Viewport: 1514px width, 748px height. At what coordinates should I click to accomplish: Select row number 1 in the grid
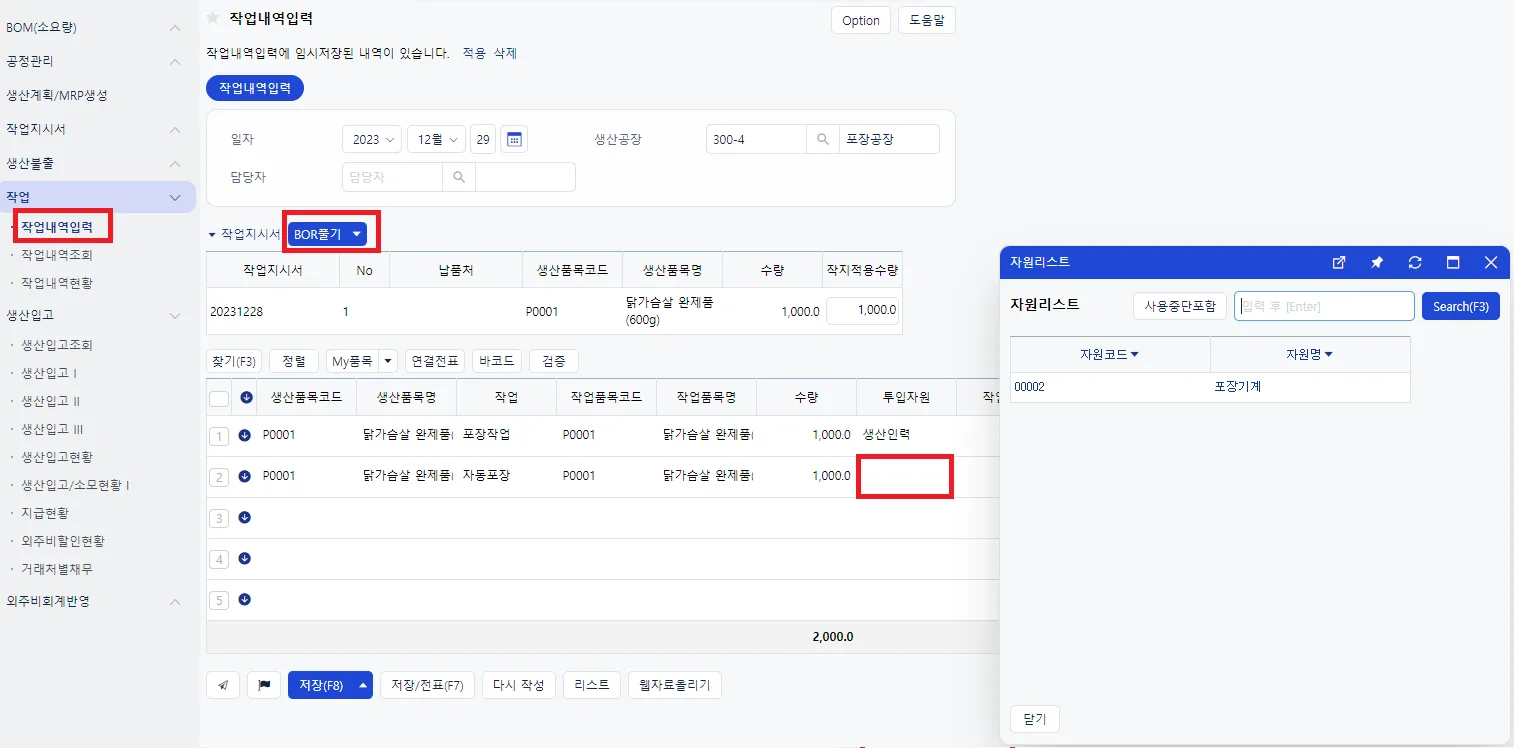pos(219,436)
